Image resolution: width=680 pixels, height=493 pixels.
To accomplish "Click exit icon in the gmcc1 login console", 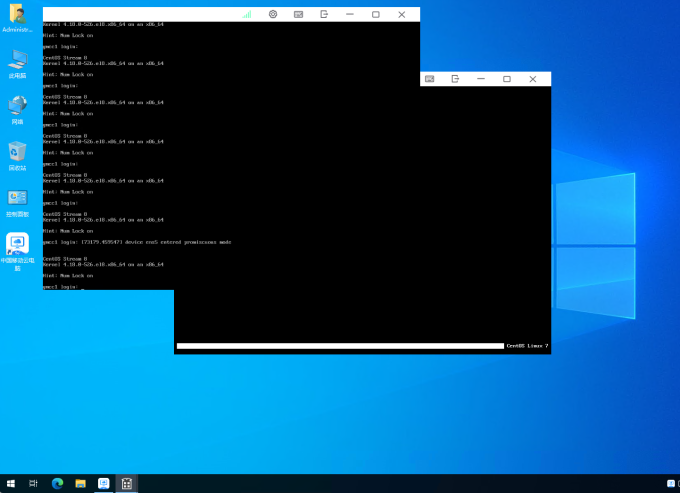I will tap(324, 15).
